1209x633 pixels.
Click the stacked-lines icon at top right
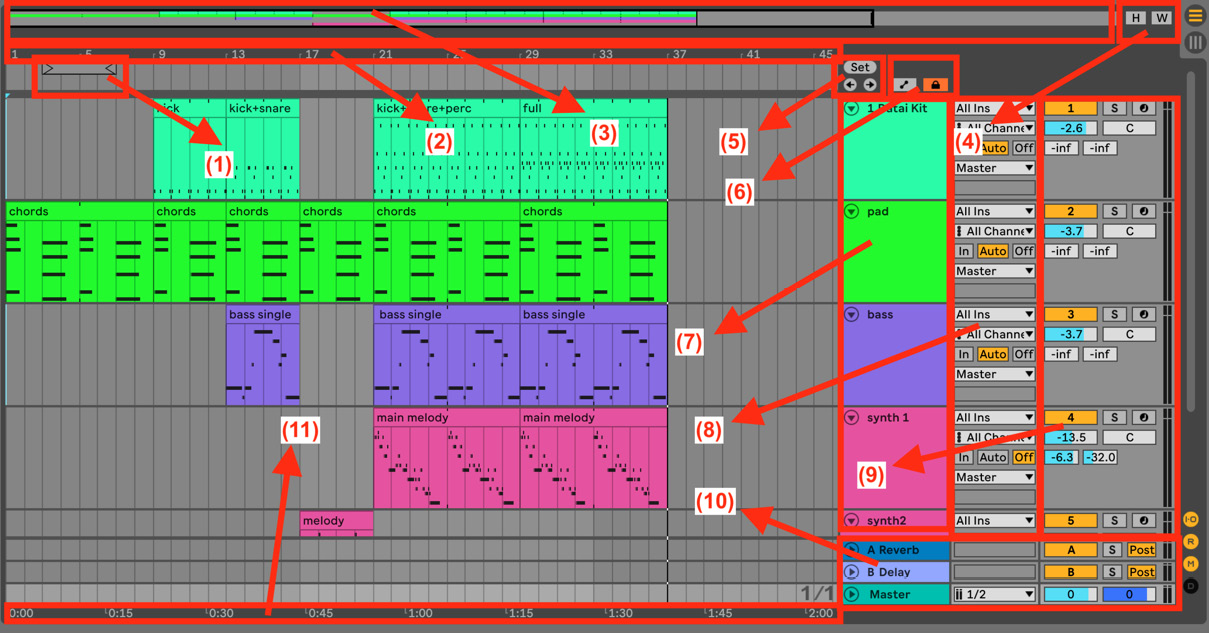[1195, 16]
